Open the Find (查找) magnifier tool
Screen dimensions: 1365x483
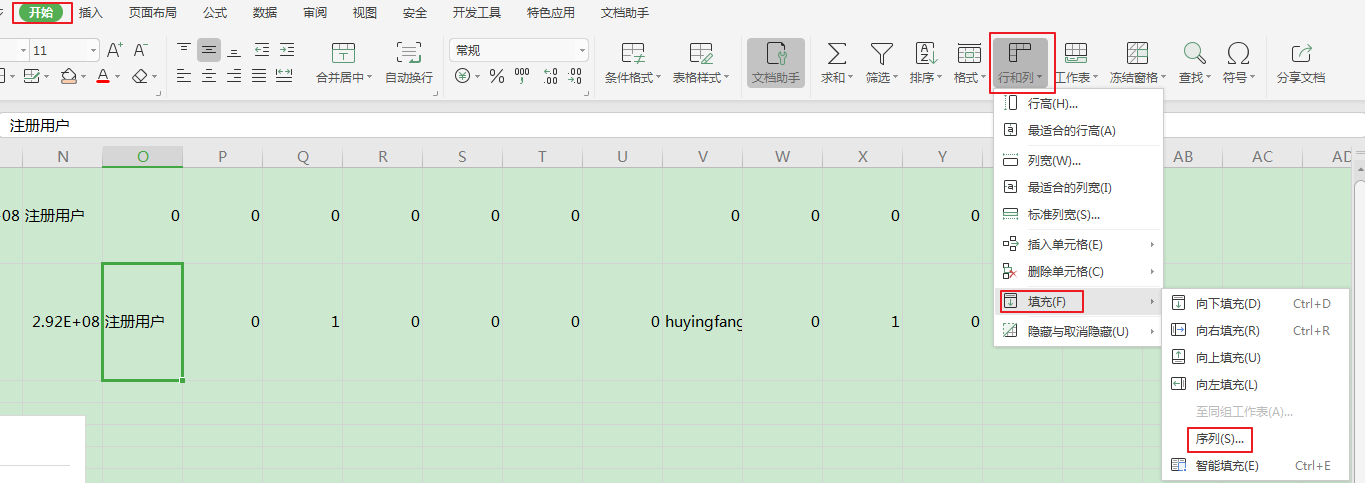pos(1193,54)
